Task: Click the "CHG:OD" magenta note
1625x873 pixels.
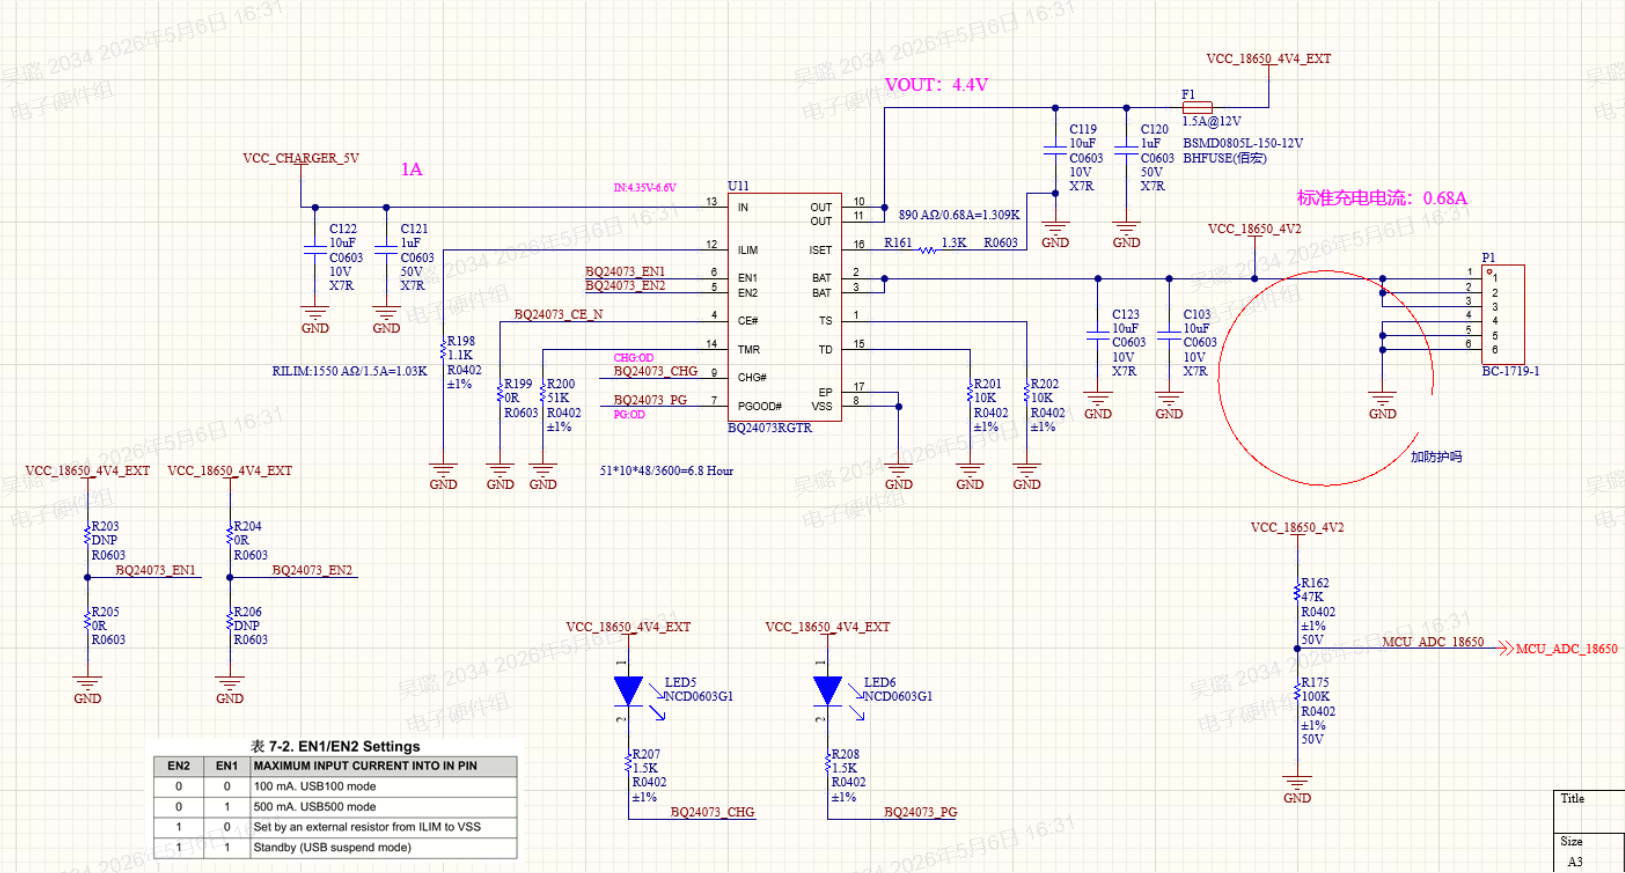Action: (x=634, y=357)
